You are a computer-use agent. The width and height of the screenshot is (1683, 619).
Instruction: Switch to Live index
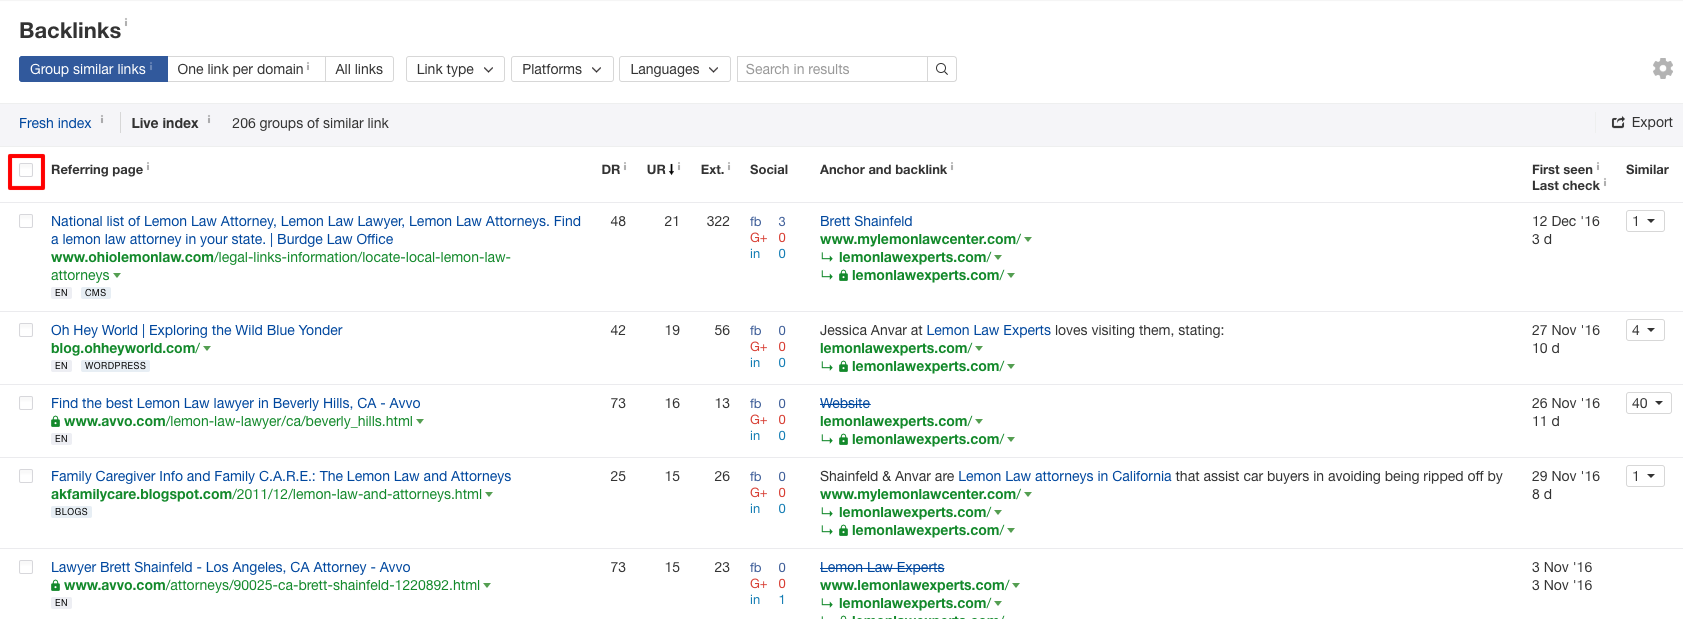point(165,123)
